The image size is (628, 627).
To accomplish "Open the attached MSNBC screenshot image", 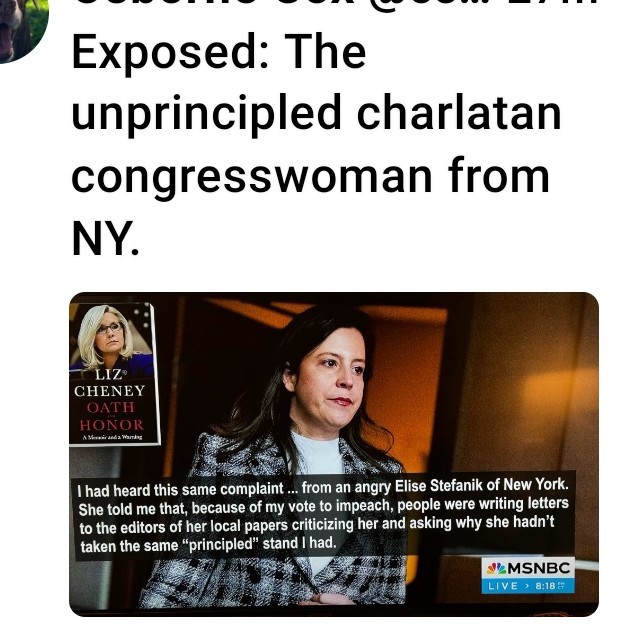I will coord(334,454).
